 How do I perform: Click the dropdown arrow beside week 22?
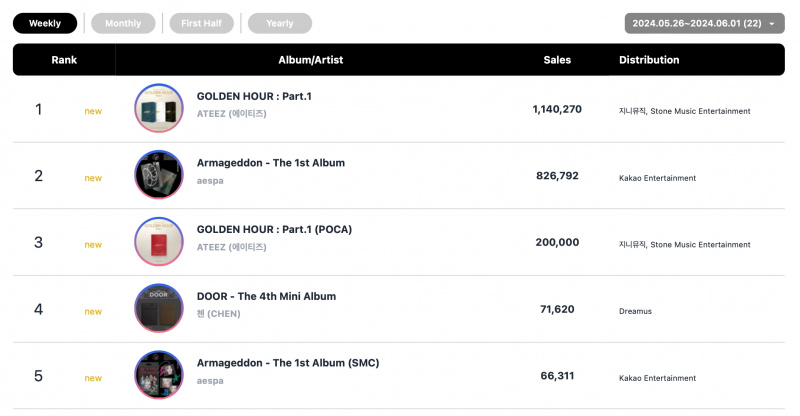tap(772, 24)
